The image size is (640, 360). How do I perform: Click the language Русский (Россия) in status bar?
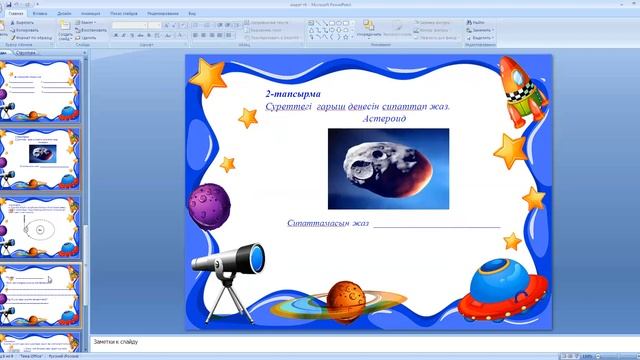pos(63,356)
